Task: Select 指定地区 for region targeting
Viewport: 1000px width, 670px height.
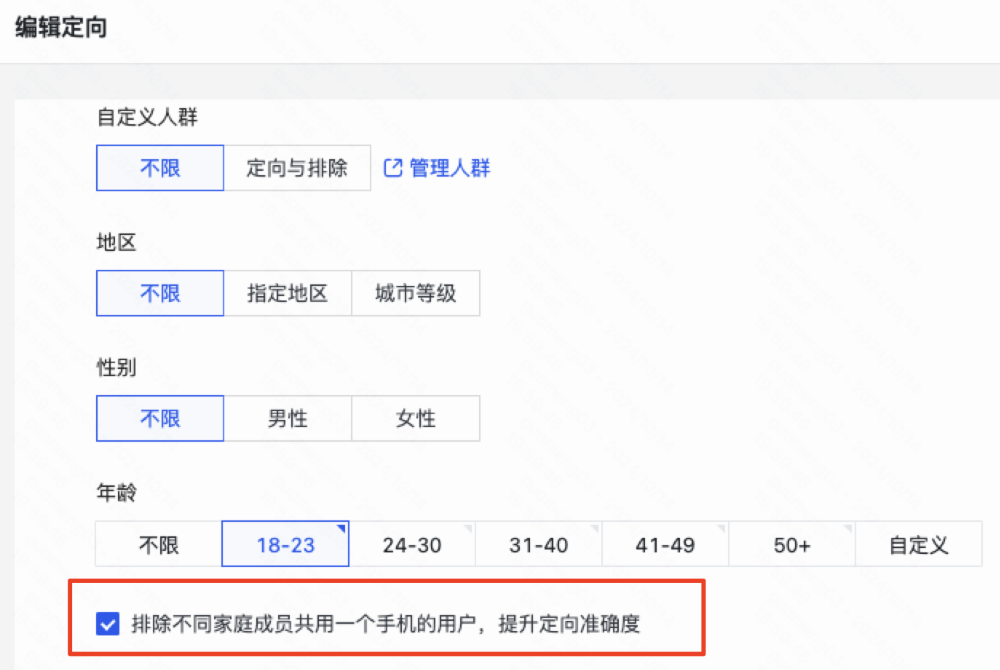Action: (287, 293)
